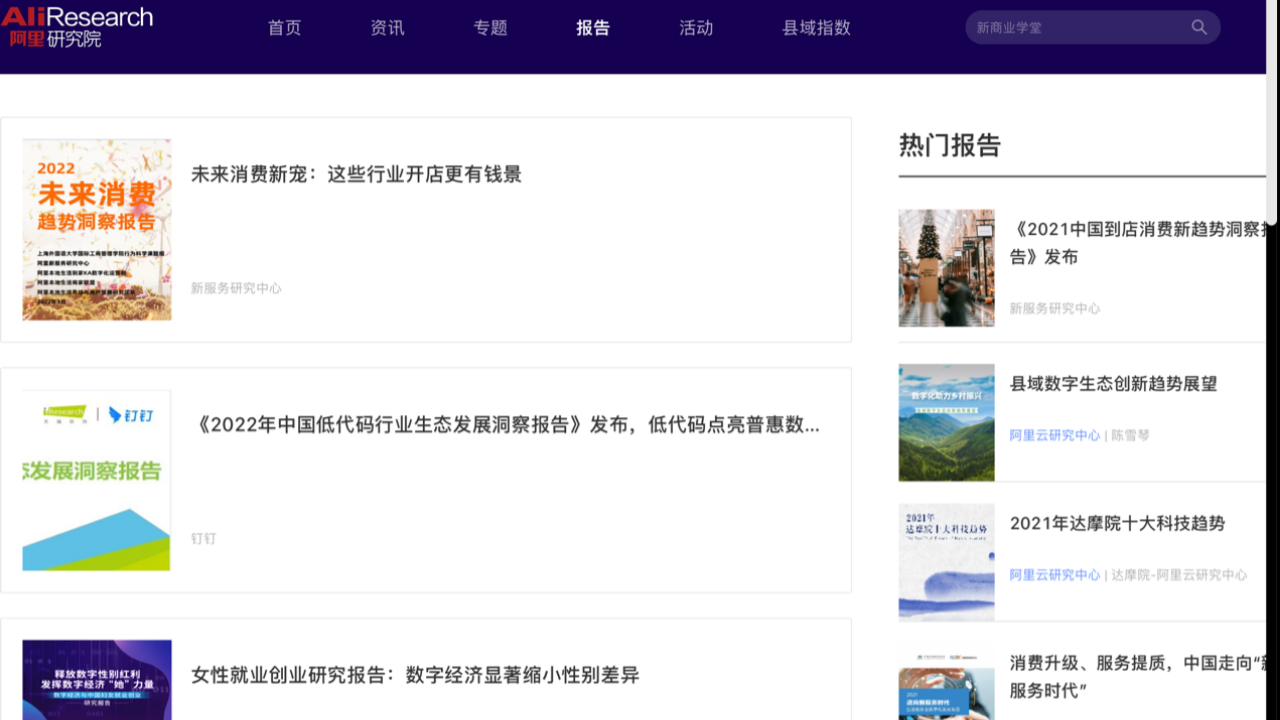Open the 活动 nav item
This screenshot has height=720, width=1280.
pyautogui.click(x=696, y=28)
